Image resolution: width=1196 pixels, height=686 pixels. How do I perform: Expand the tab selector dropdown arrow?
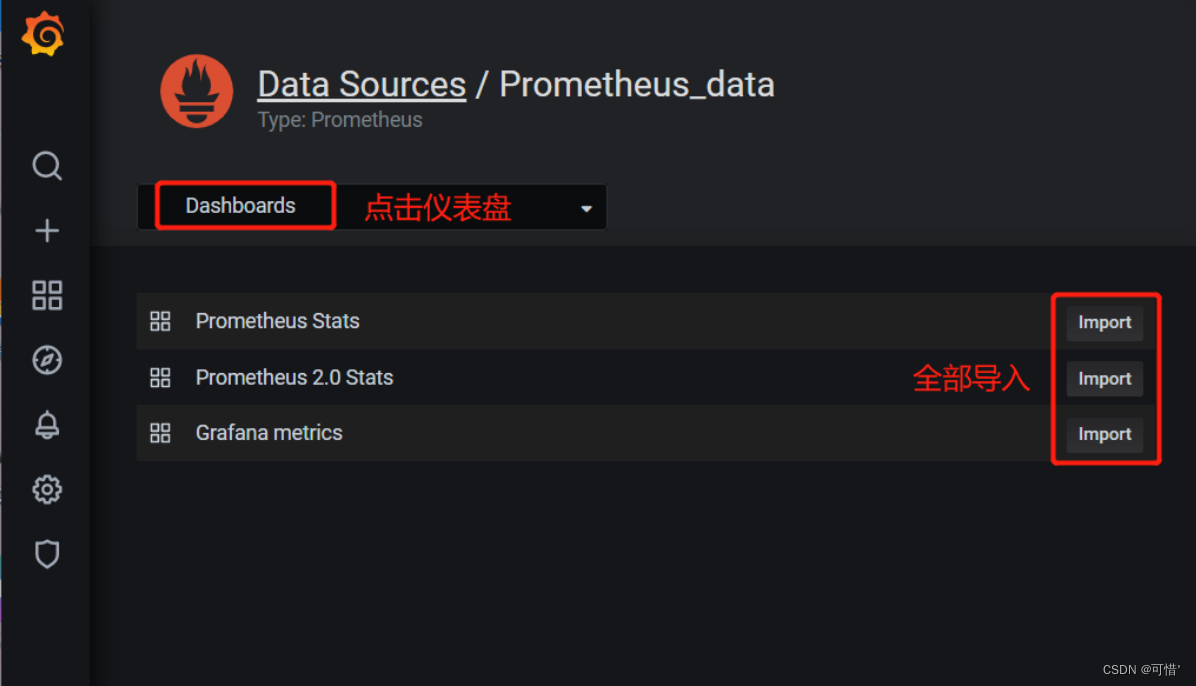[x=586, y=208]
